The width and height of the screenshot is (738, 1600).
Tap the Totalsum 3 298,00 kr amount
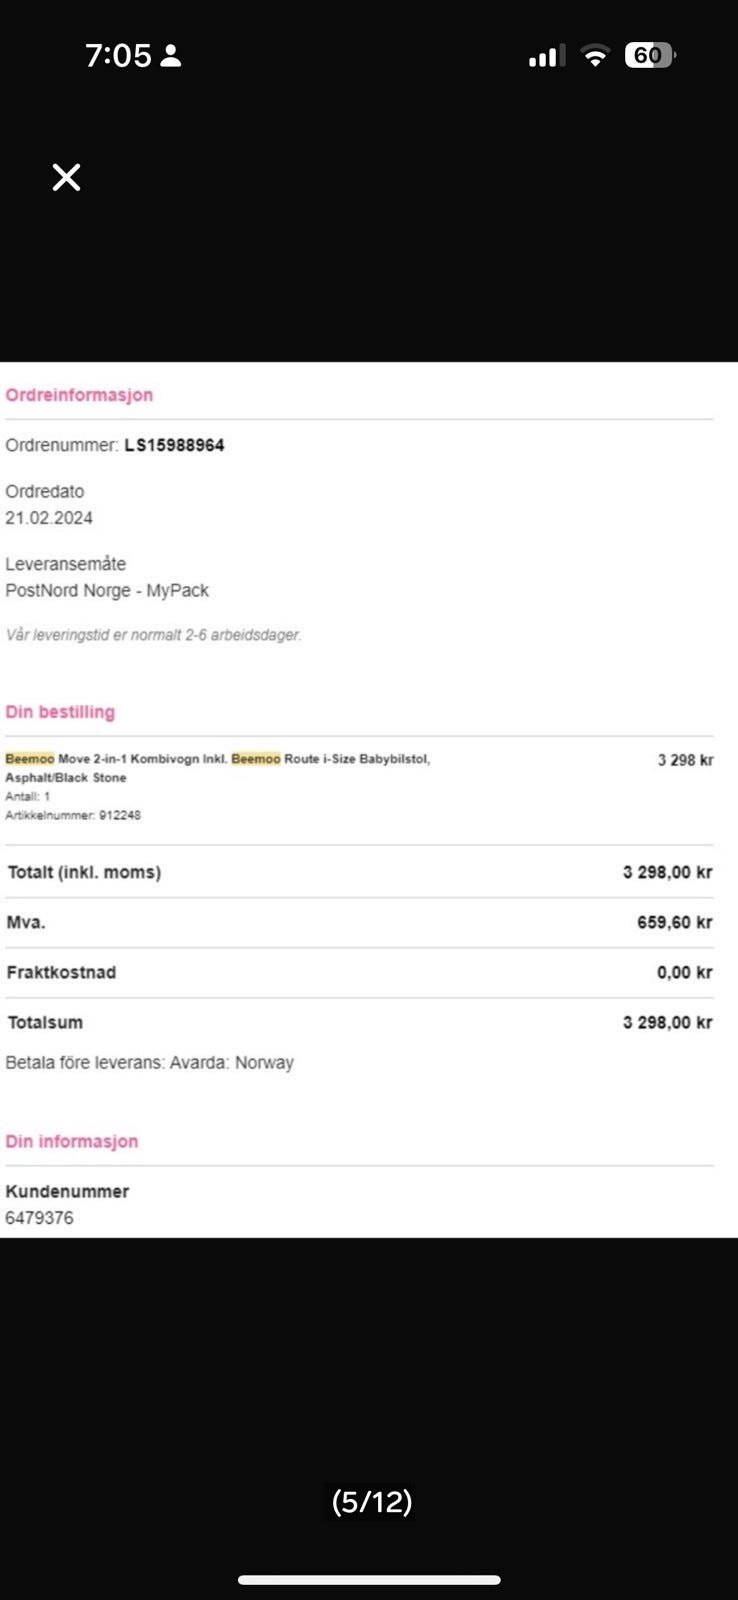667,1022
